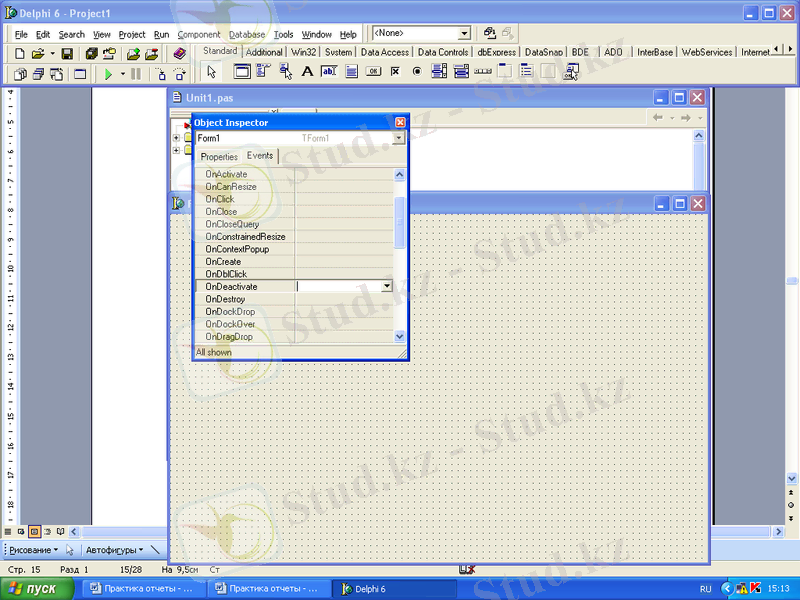Viewport: 800px width, 600px height.
Task: Click the Open file folder icon
Action: tap(38, 54)
